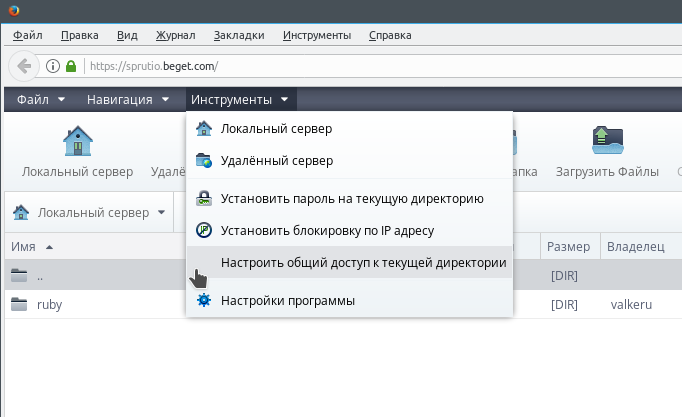Open the Файл dropdown menu

[40, 100]
